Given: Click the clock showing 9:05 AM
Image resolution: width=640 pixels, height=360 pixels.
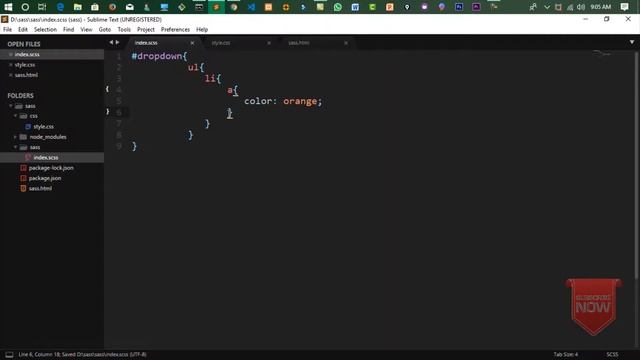Looking at the screenshot, I should 600,7.
